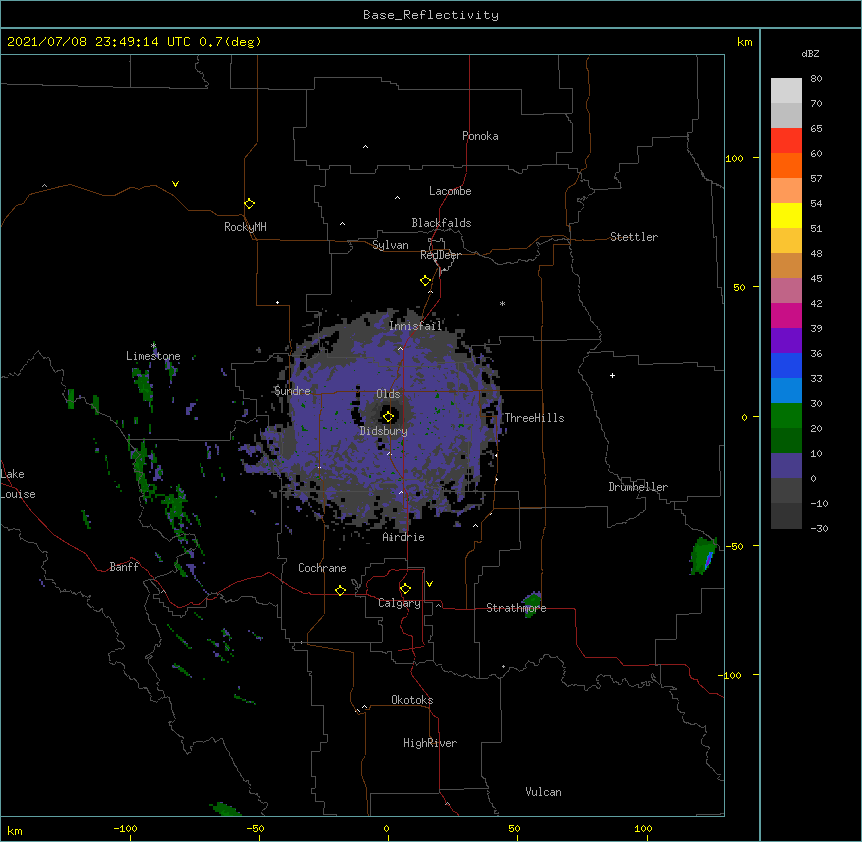Click the 80 dBZ legend value

point(816,79)
